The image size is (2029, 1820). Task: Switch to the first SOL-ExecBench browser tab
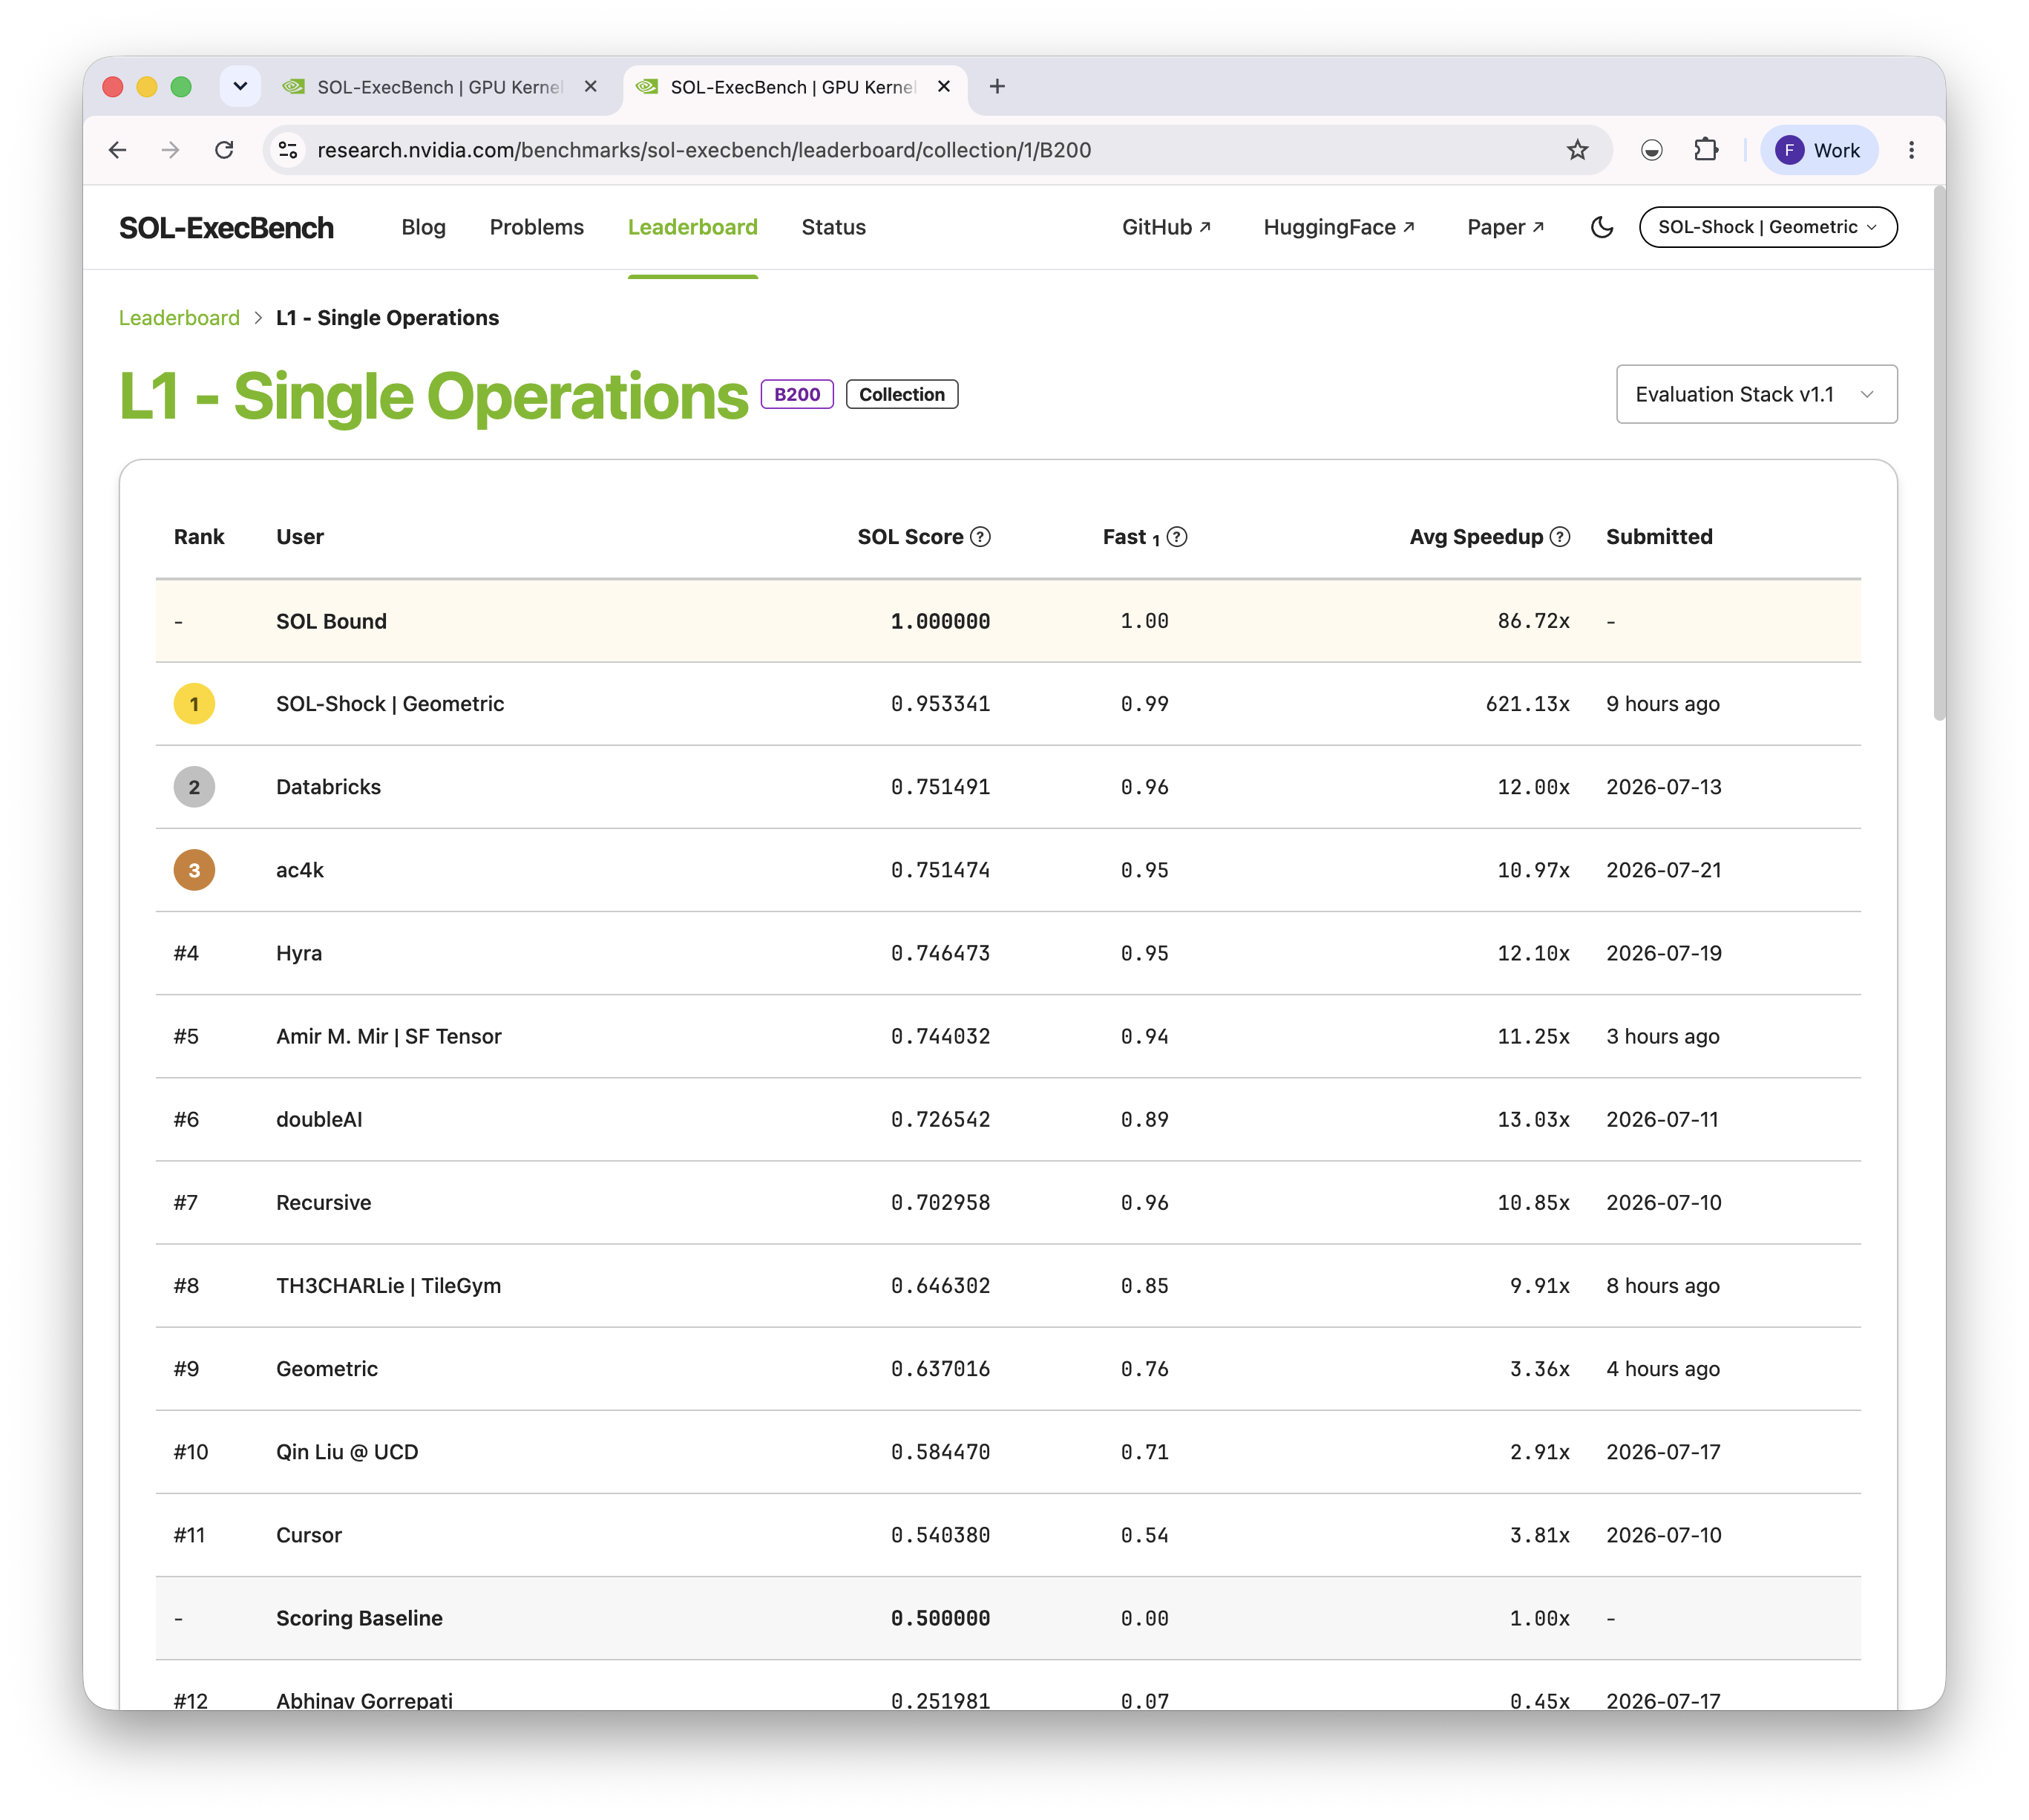(x=440, y=87)
